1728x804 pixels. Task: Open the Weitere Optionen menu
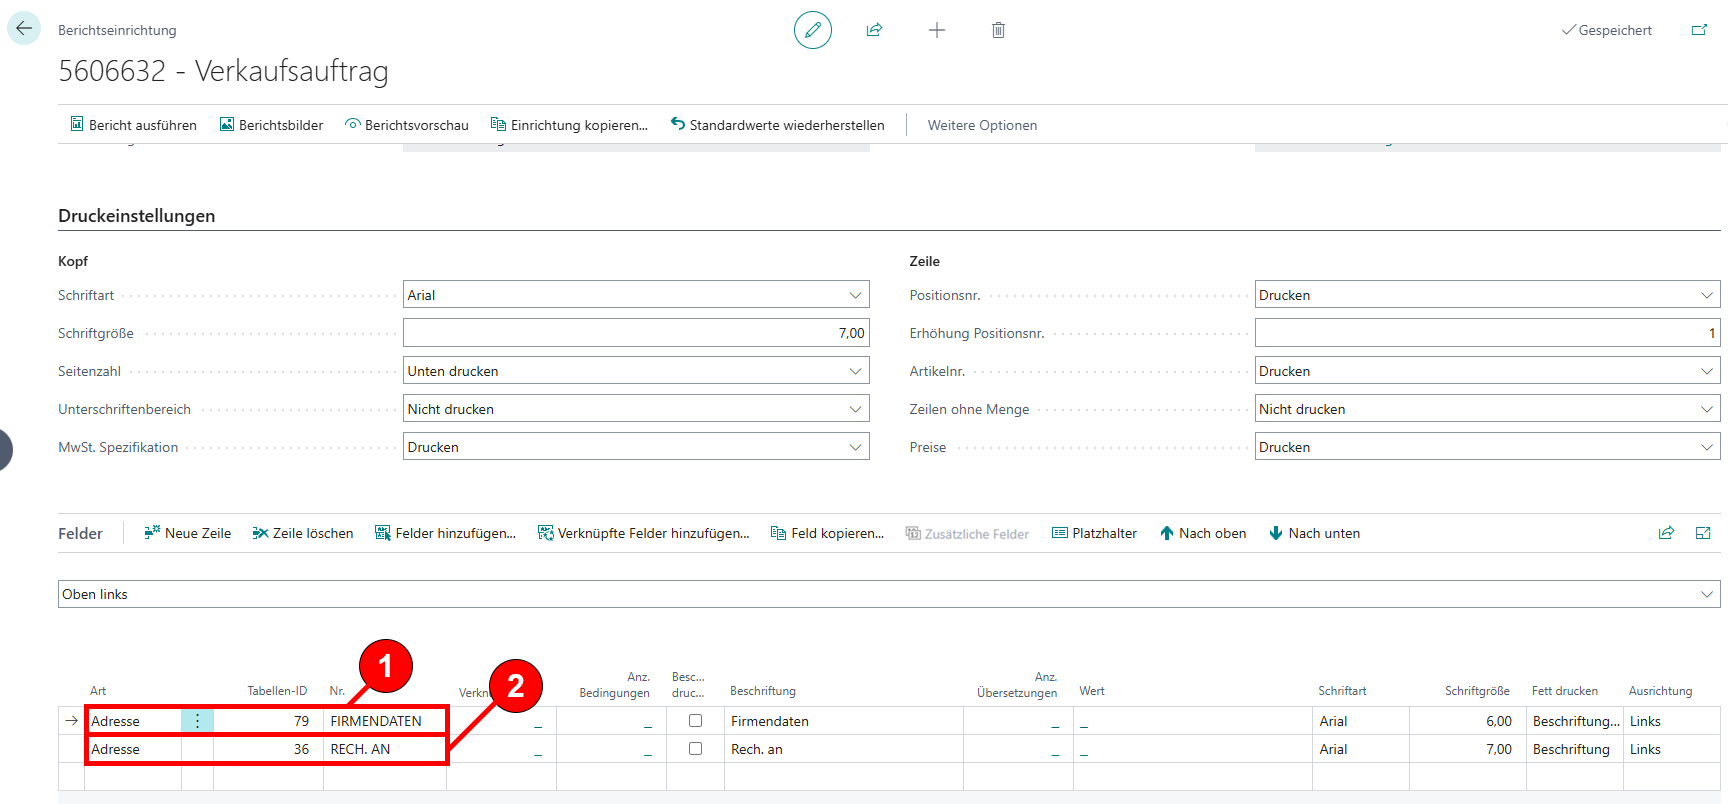coord(982,125)
